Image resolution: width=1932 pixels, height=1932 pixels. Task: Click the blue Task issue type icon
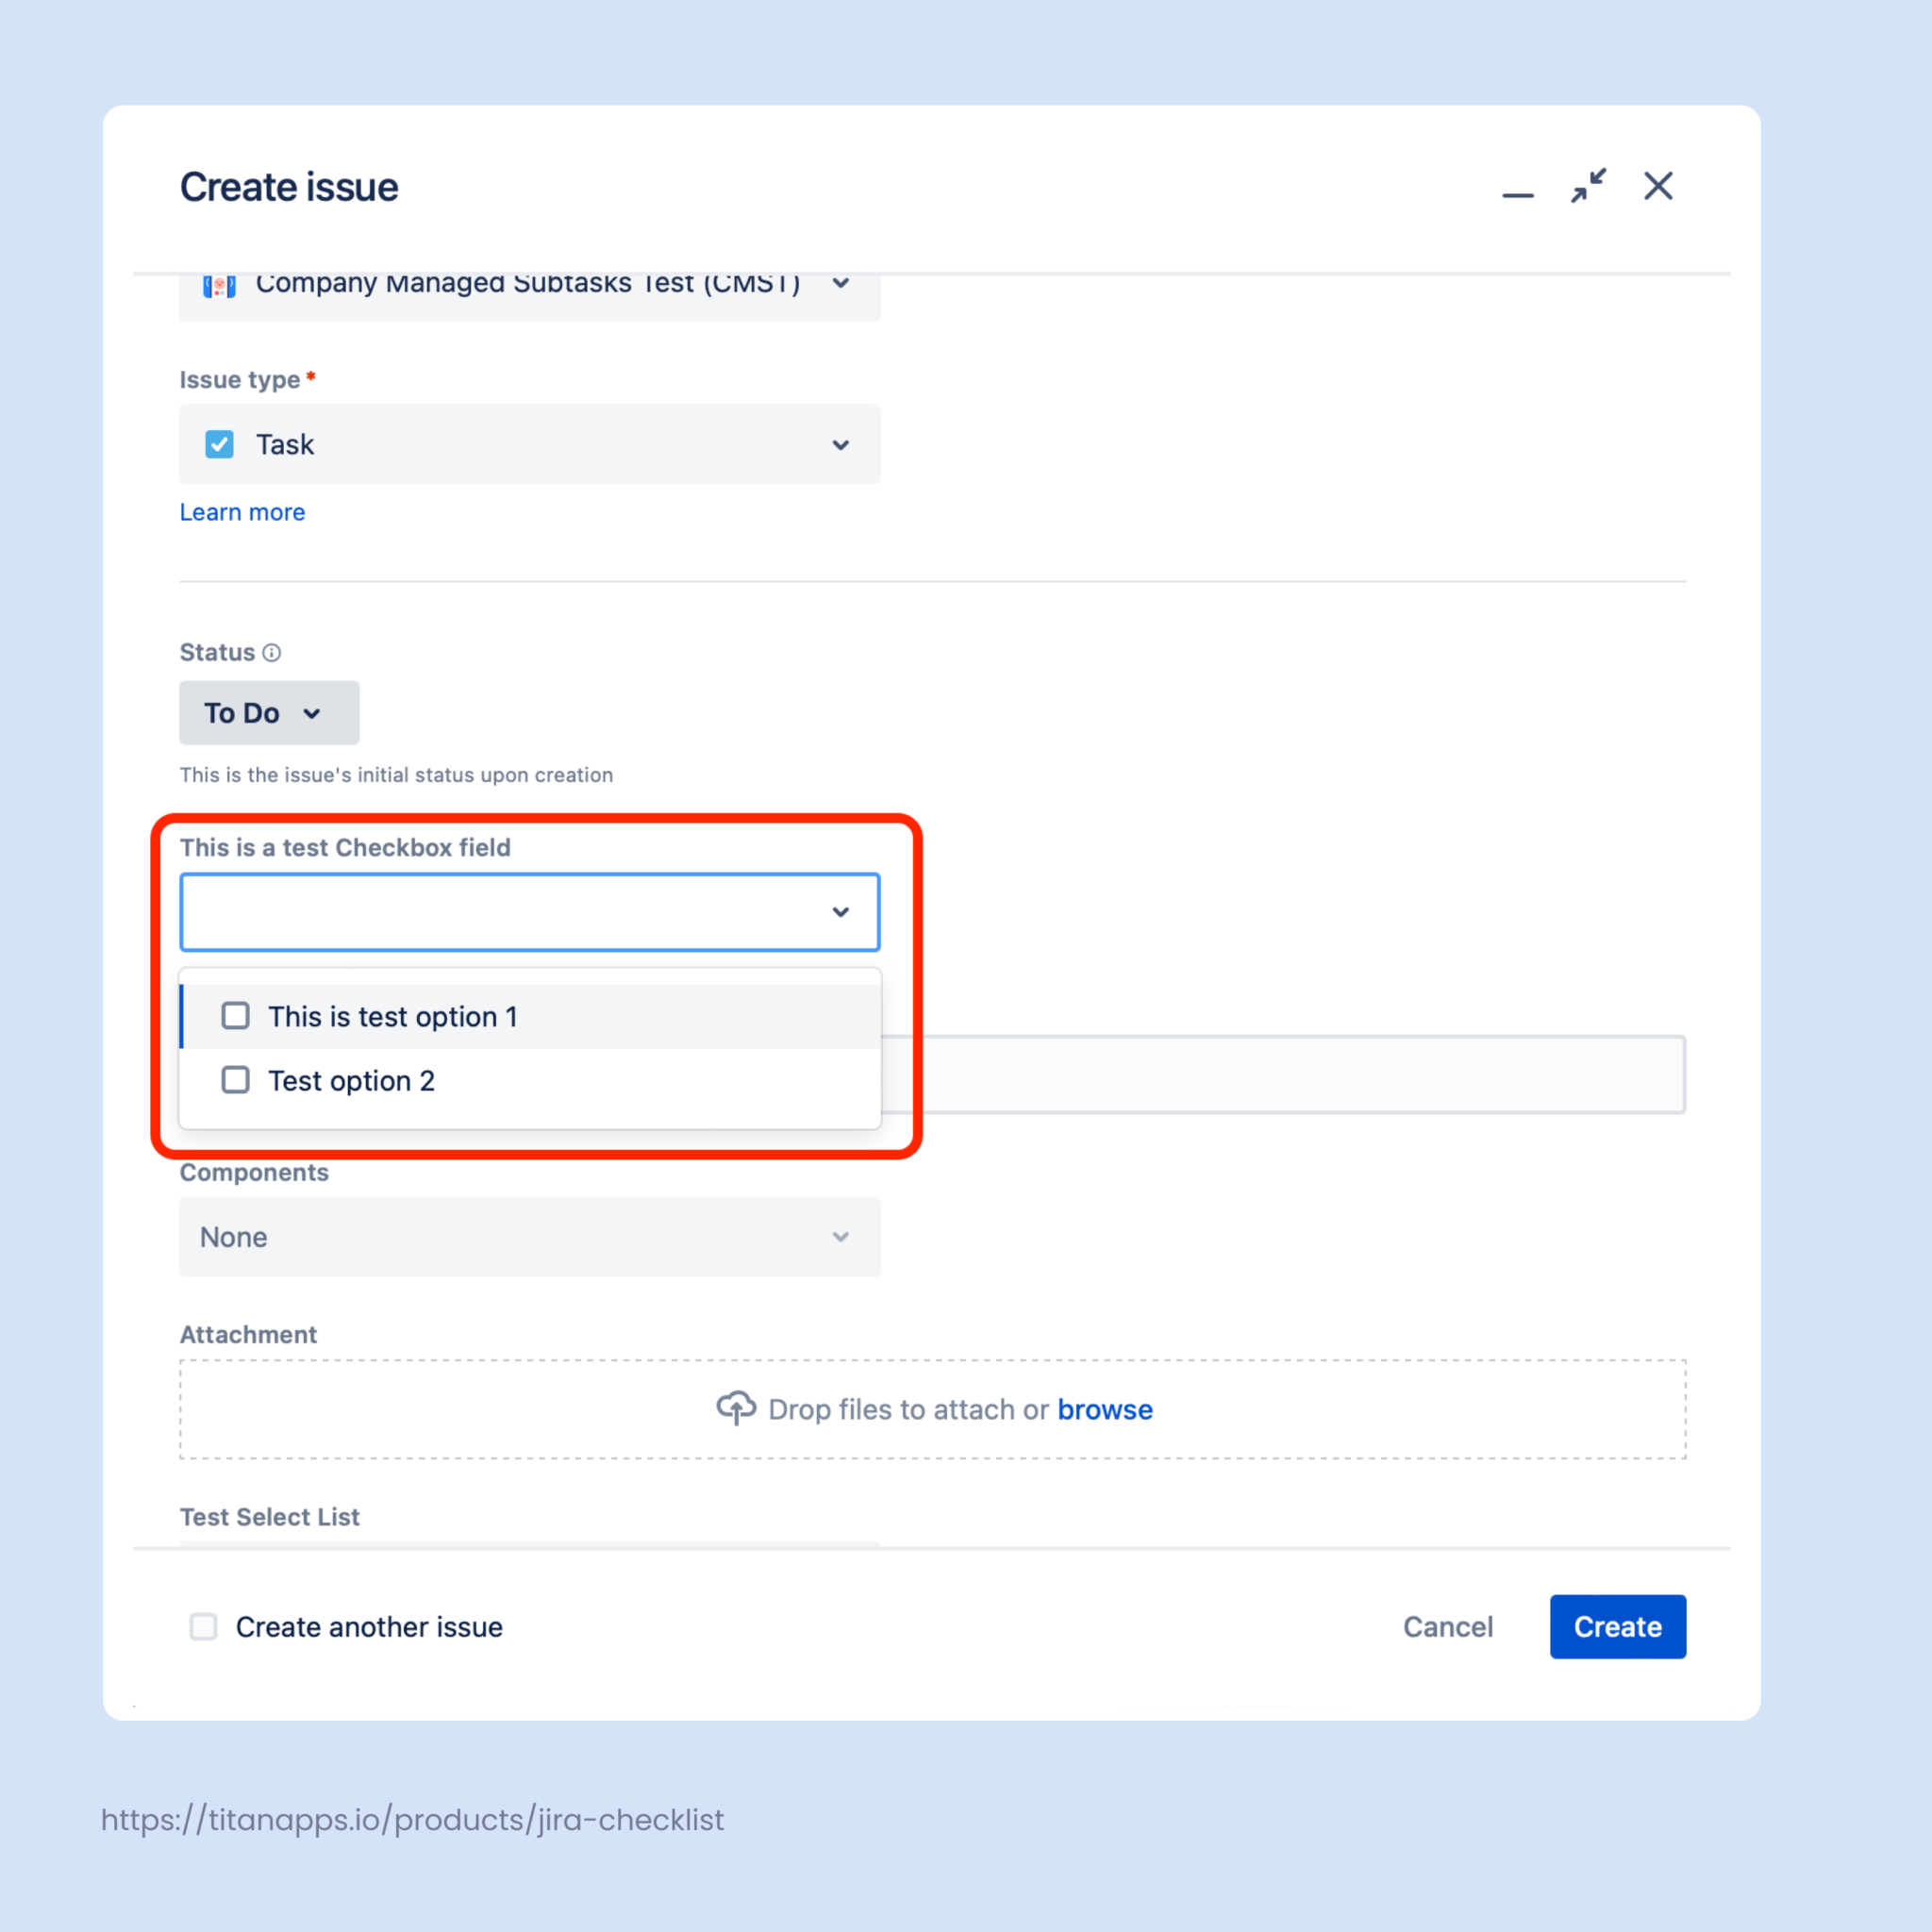click(219, 444)
